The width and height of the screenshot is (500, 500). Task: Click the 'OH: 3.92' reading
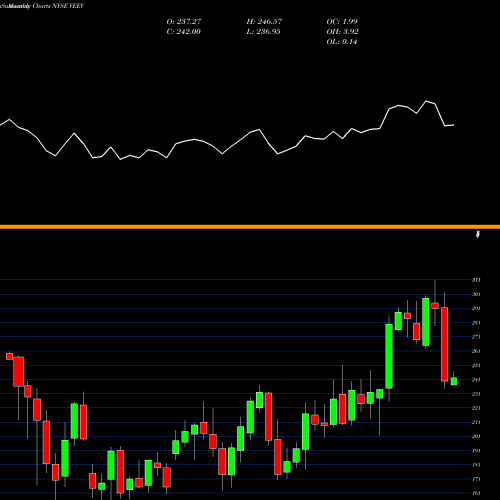point(342,31)
